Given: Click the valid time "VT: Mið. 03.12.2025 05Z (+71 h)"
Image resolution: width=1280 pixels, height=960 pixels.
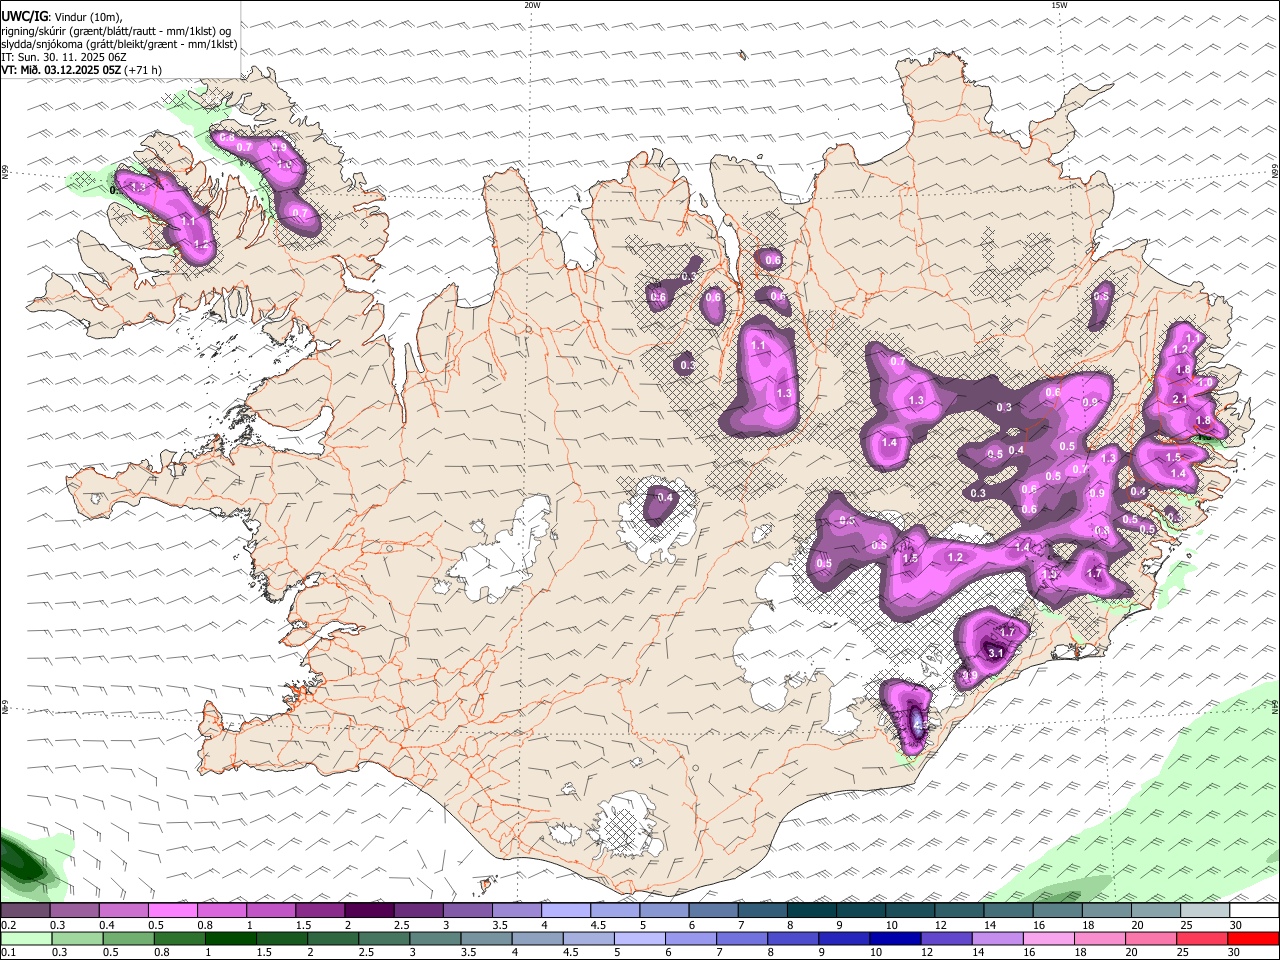Looking at the screenshot, I should [81, 70].
